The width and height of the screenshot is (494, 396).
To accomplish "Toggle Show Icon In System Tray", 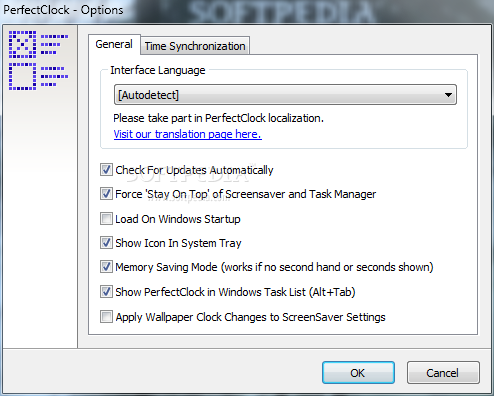I will click(106, 243).
